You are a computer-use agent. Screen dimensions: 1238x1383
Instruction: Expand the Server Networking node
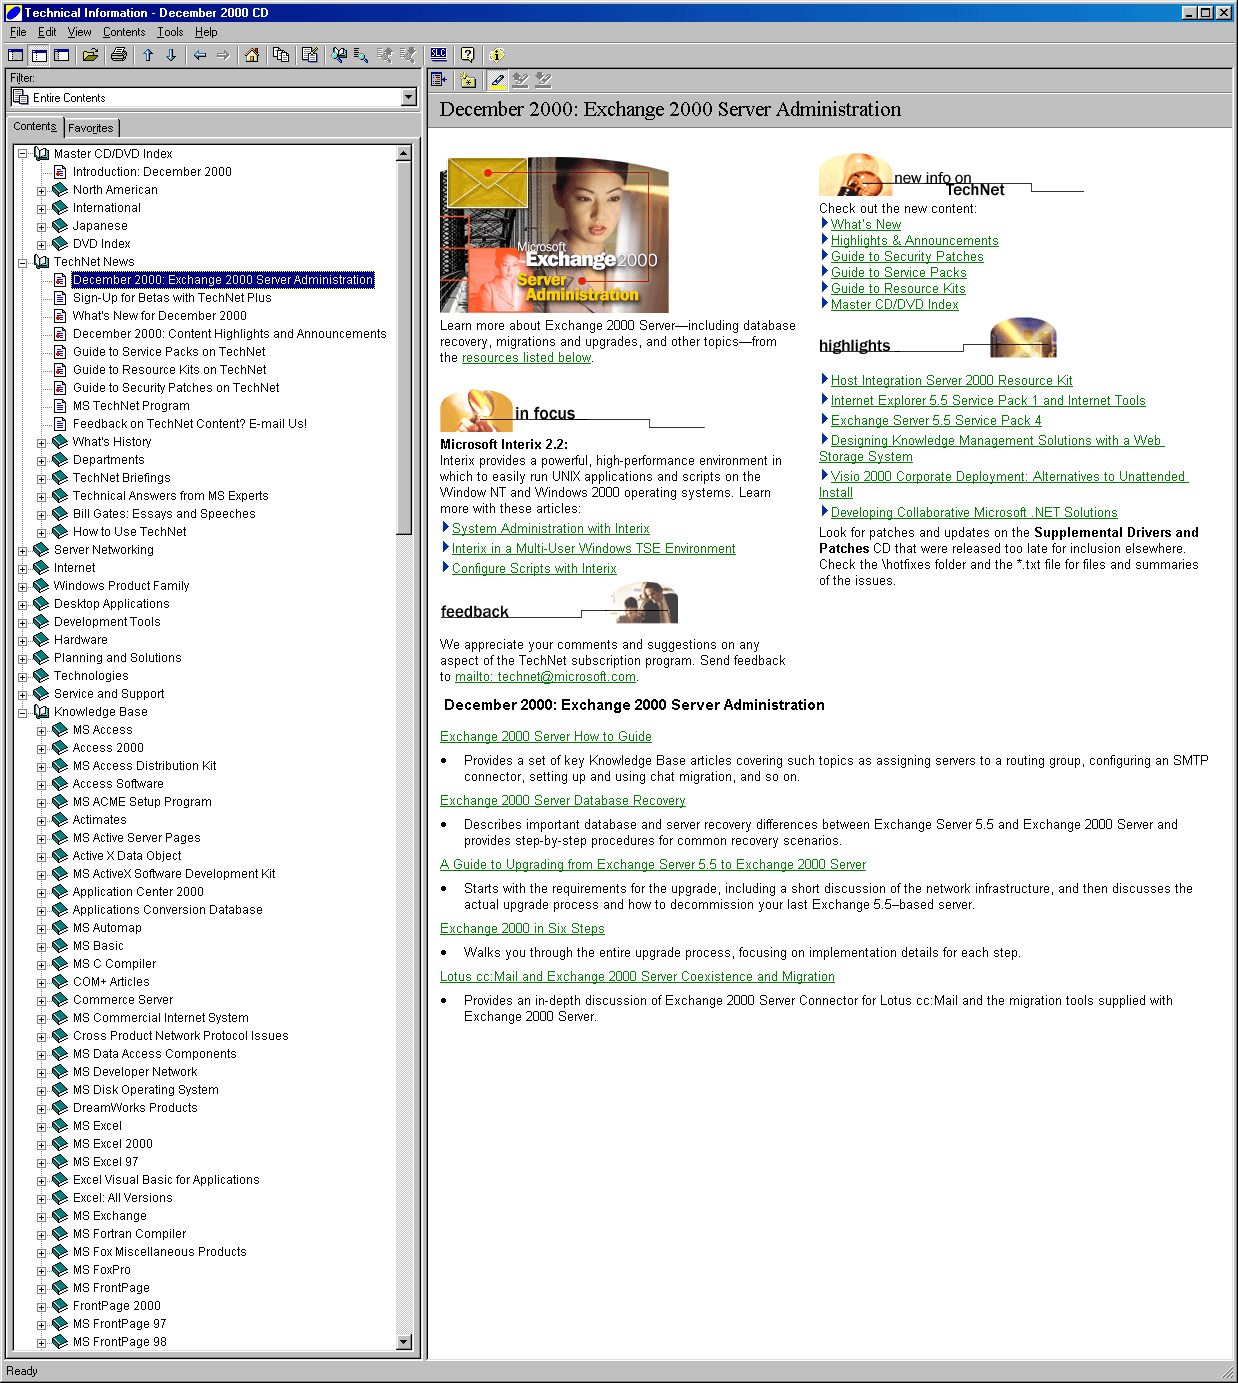22,550
